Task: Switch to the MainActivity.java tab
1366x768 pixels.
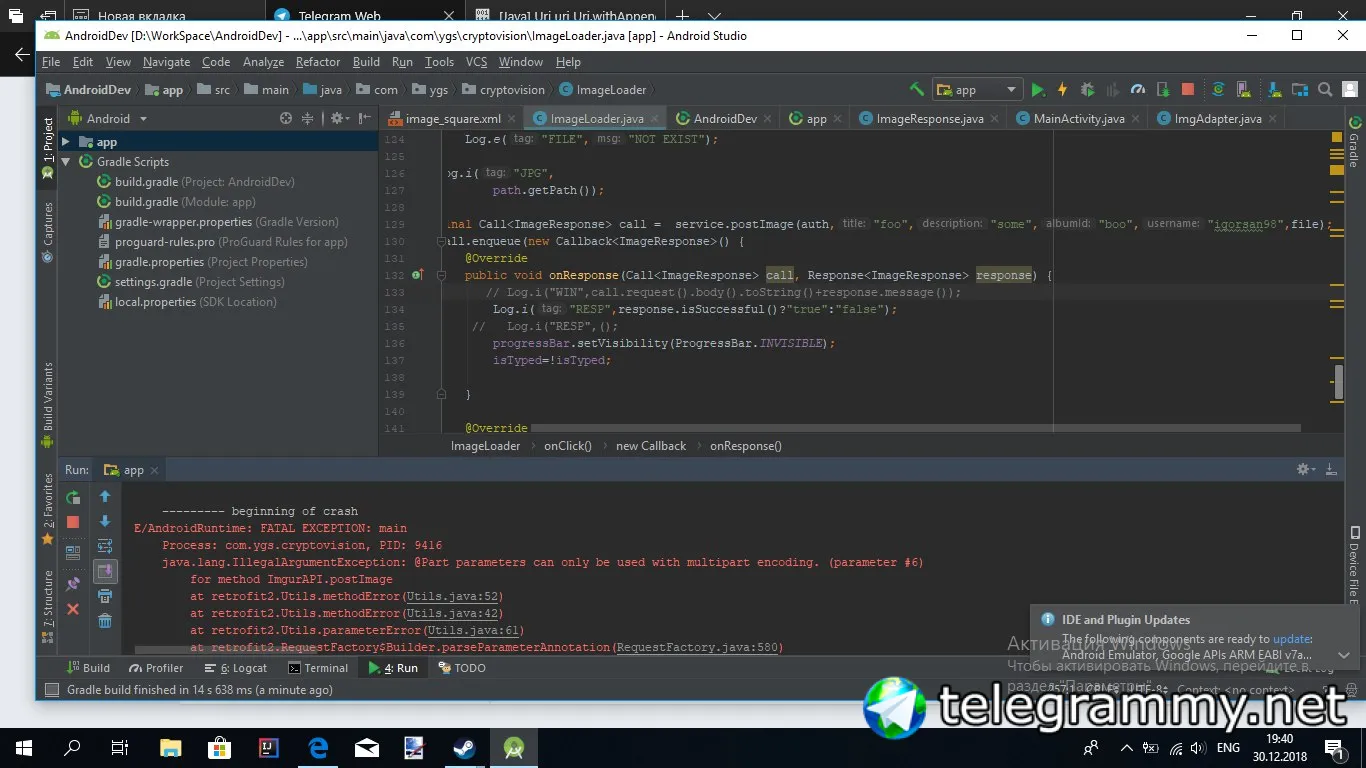Action: pos(1070,118)
